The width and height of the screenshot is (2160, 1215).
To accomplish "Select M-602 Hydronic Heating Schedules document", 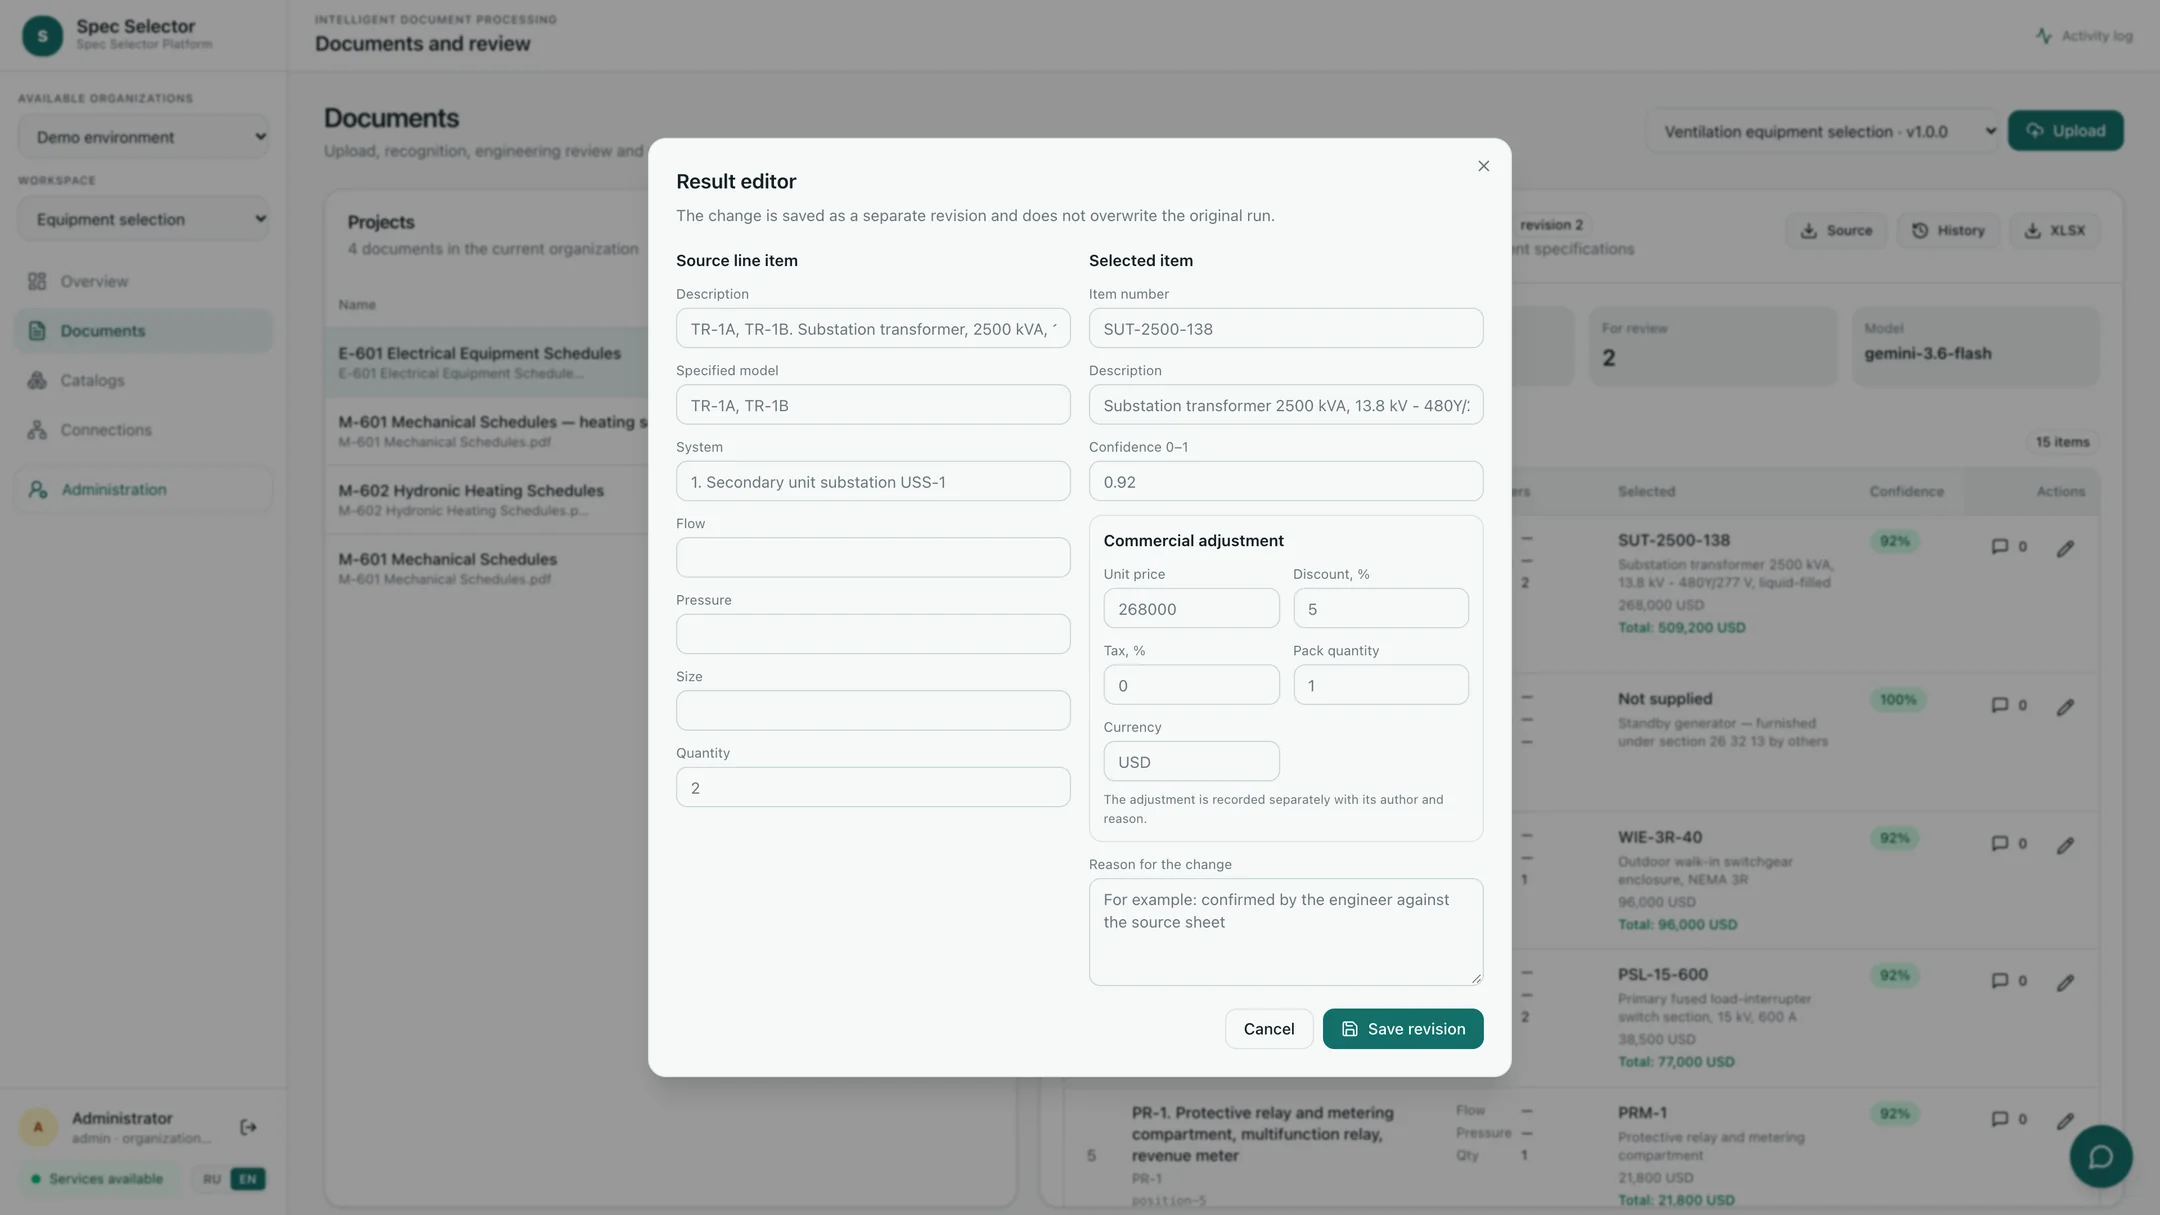I will 487,499.
